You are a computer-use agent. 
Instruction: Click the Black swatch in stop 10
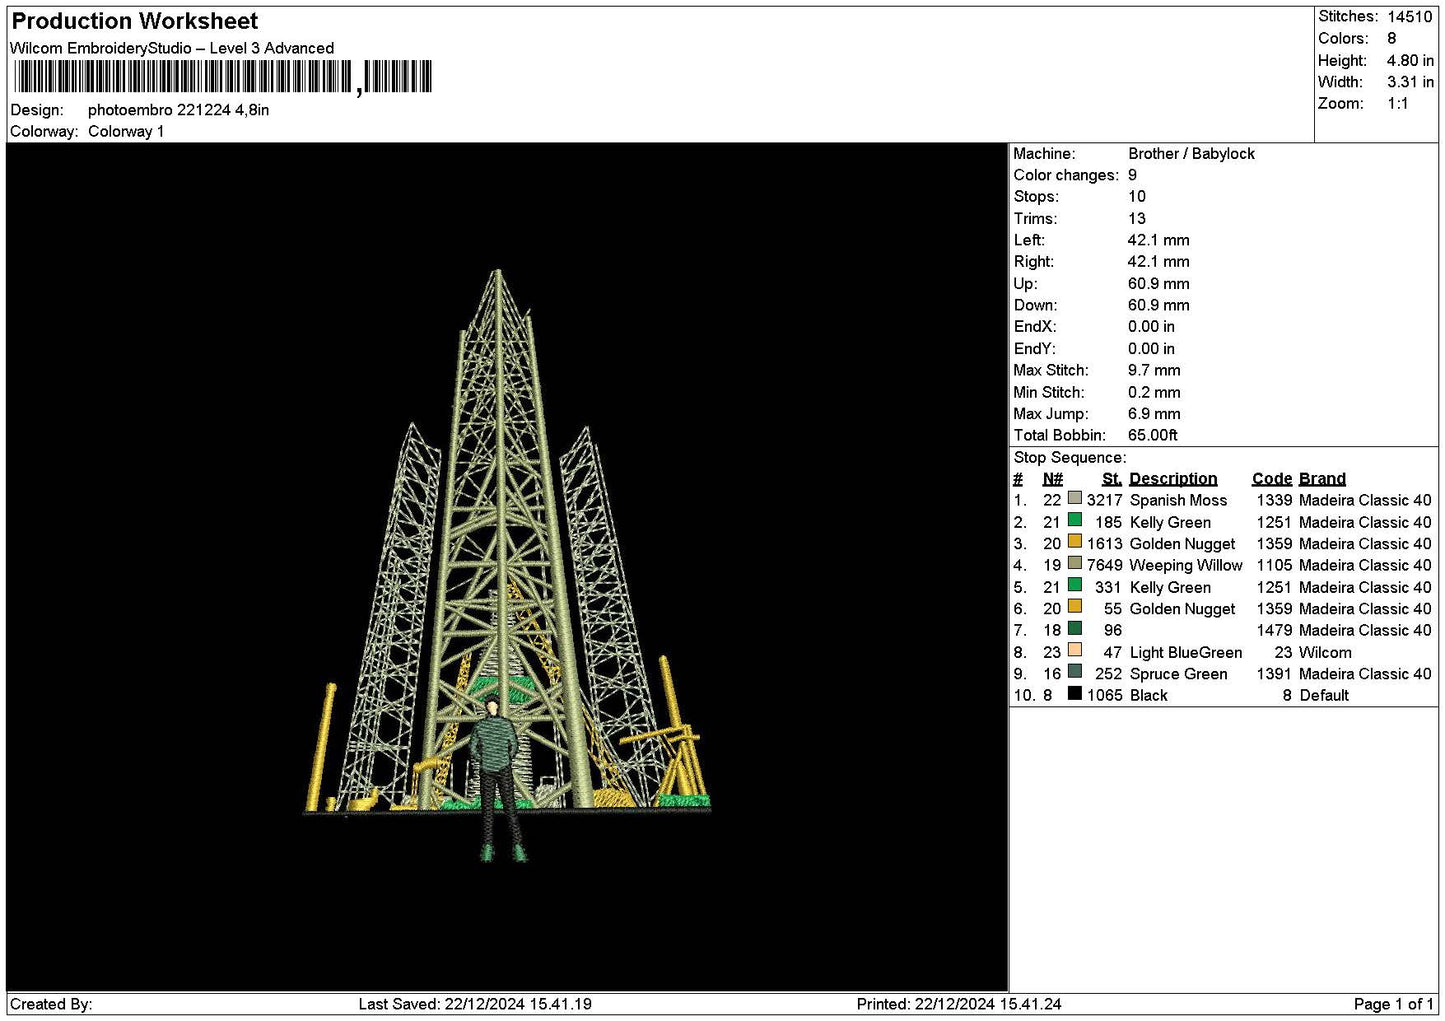(x=1075, y=693)
